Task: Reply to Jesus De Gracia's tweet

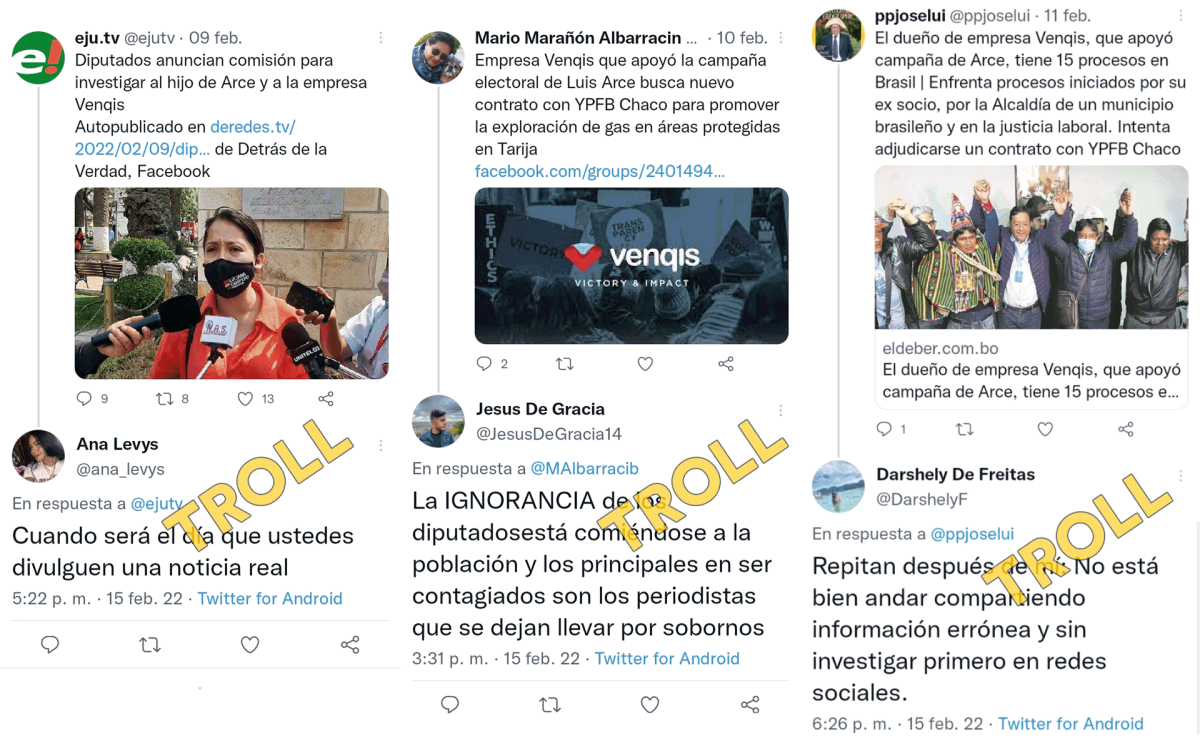Action: tap(450, 705)
